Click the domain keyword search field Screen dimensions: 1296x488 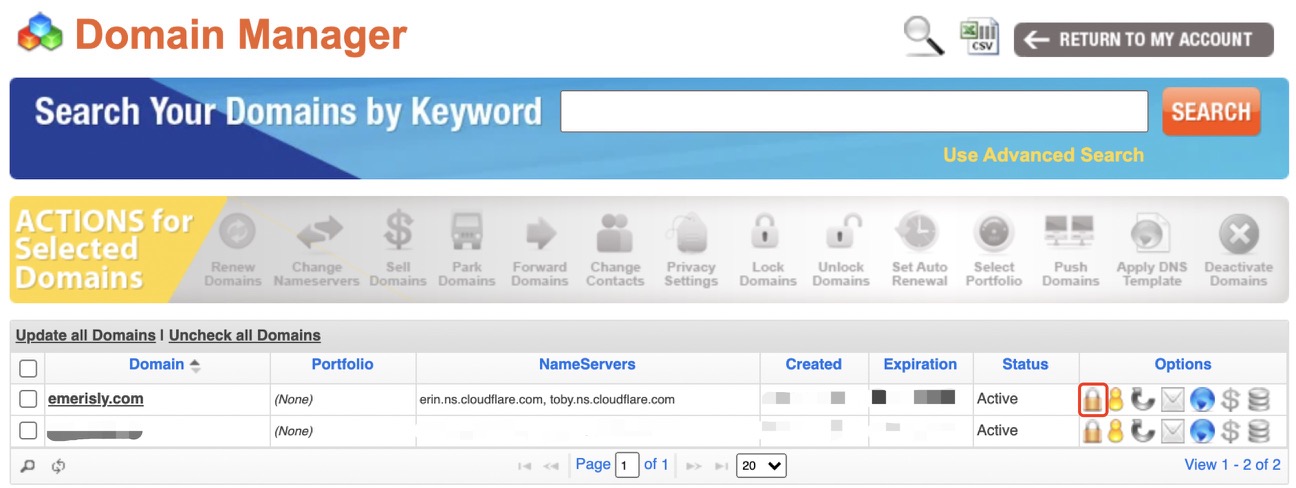pyautogui.click(x=853, y=111)
